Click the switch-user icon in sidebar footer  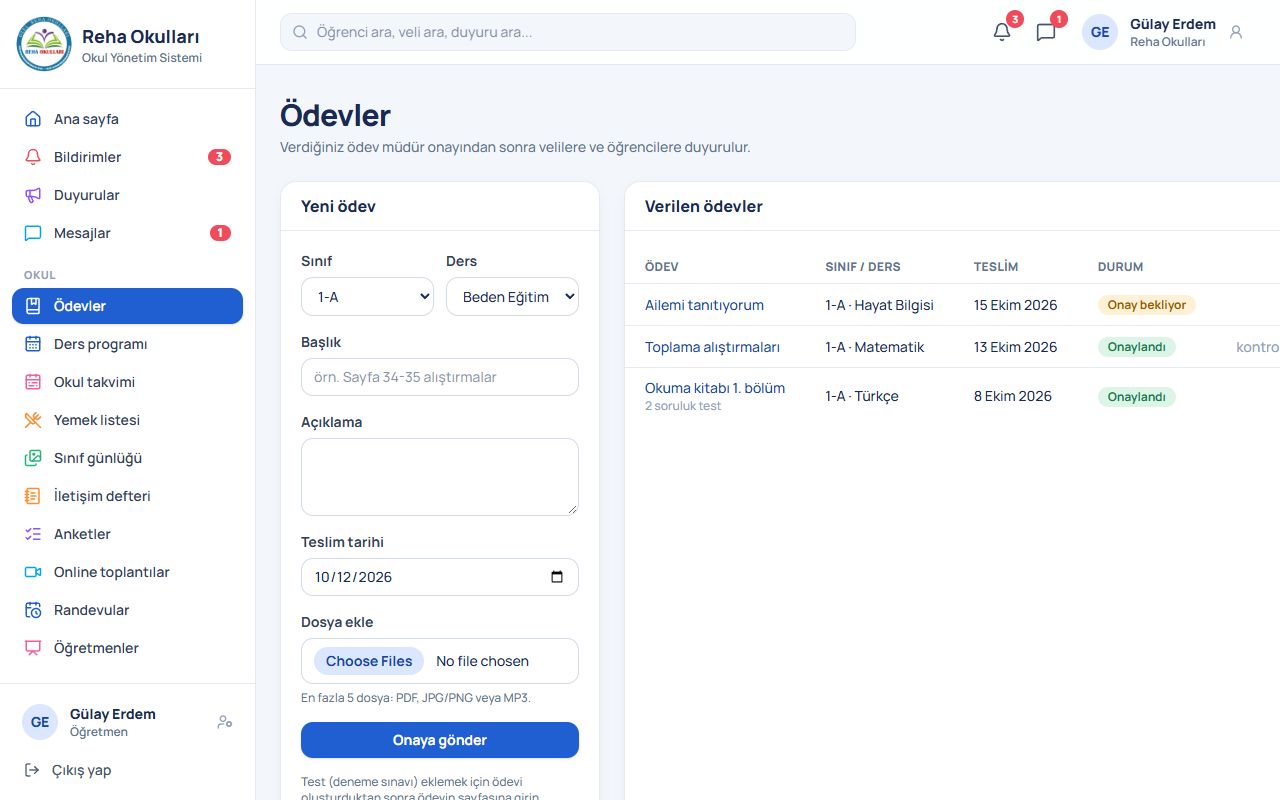pyautogui.click(x=225, y=722)
